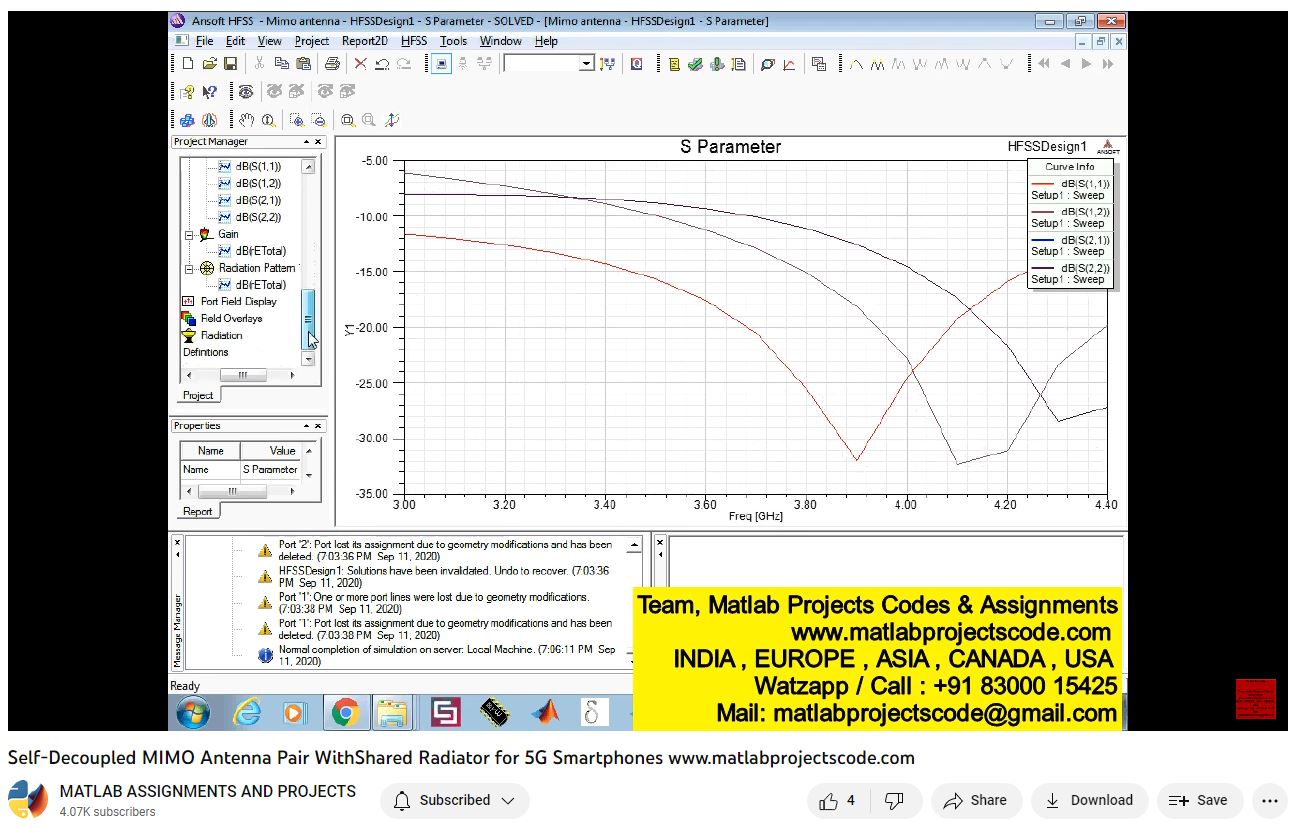
Task: Collapse the Gain tree node
Action: pyautogui.click(x=190, y=234)
